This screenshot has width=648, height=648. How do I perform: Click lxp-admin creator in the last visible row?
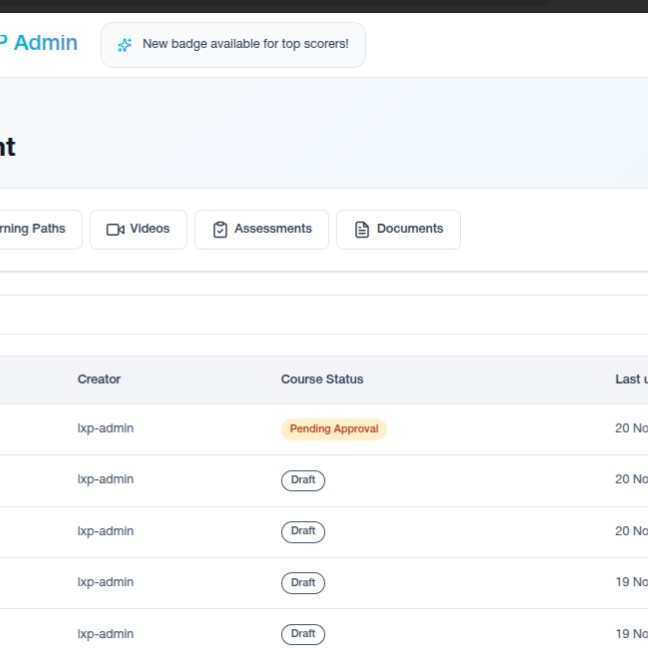(105, 634)
